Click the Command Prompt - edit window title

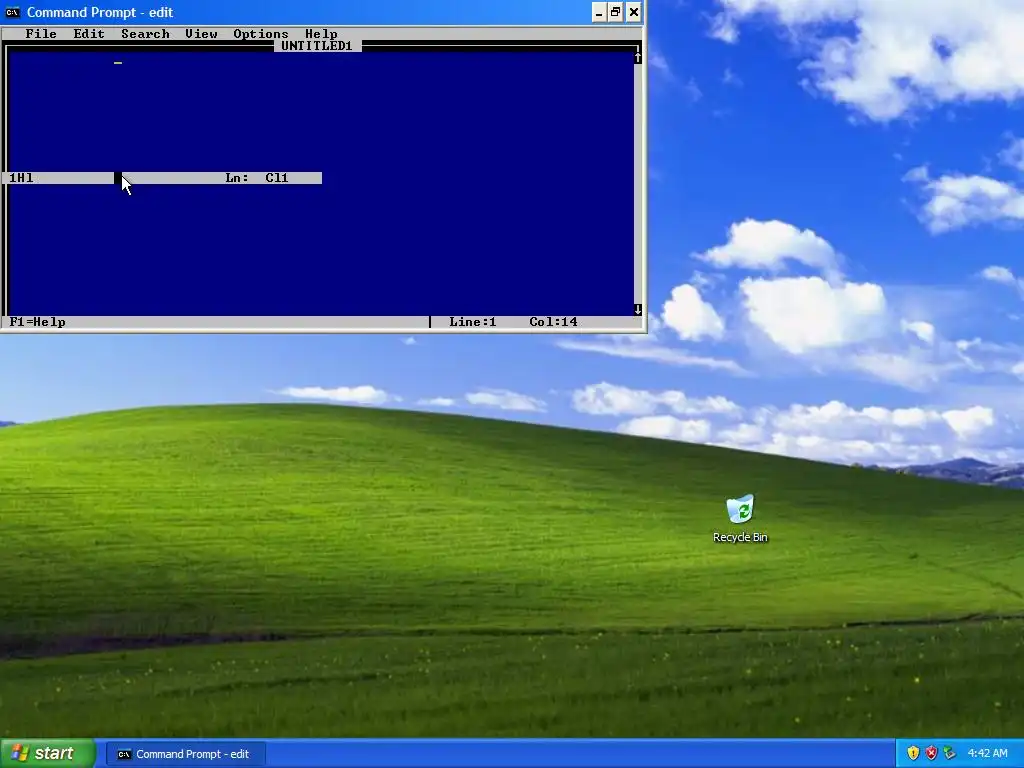point(100,12)
